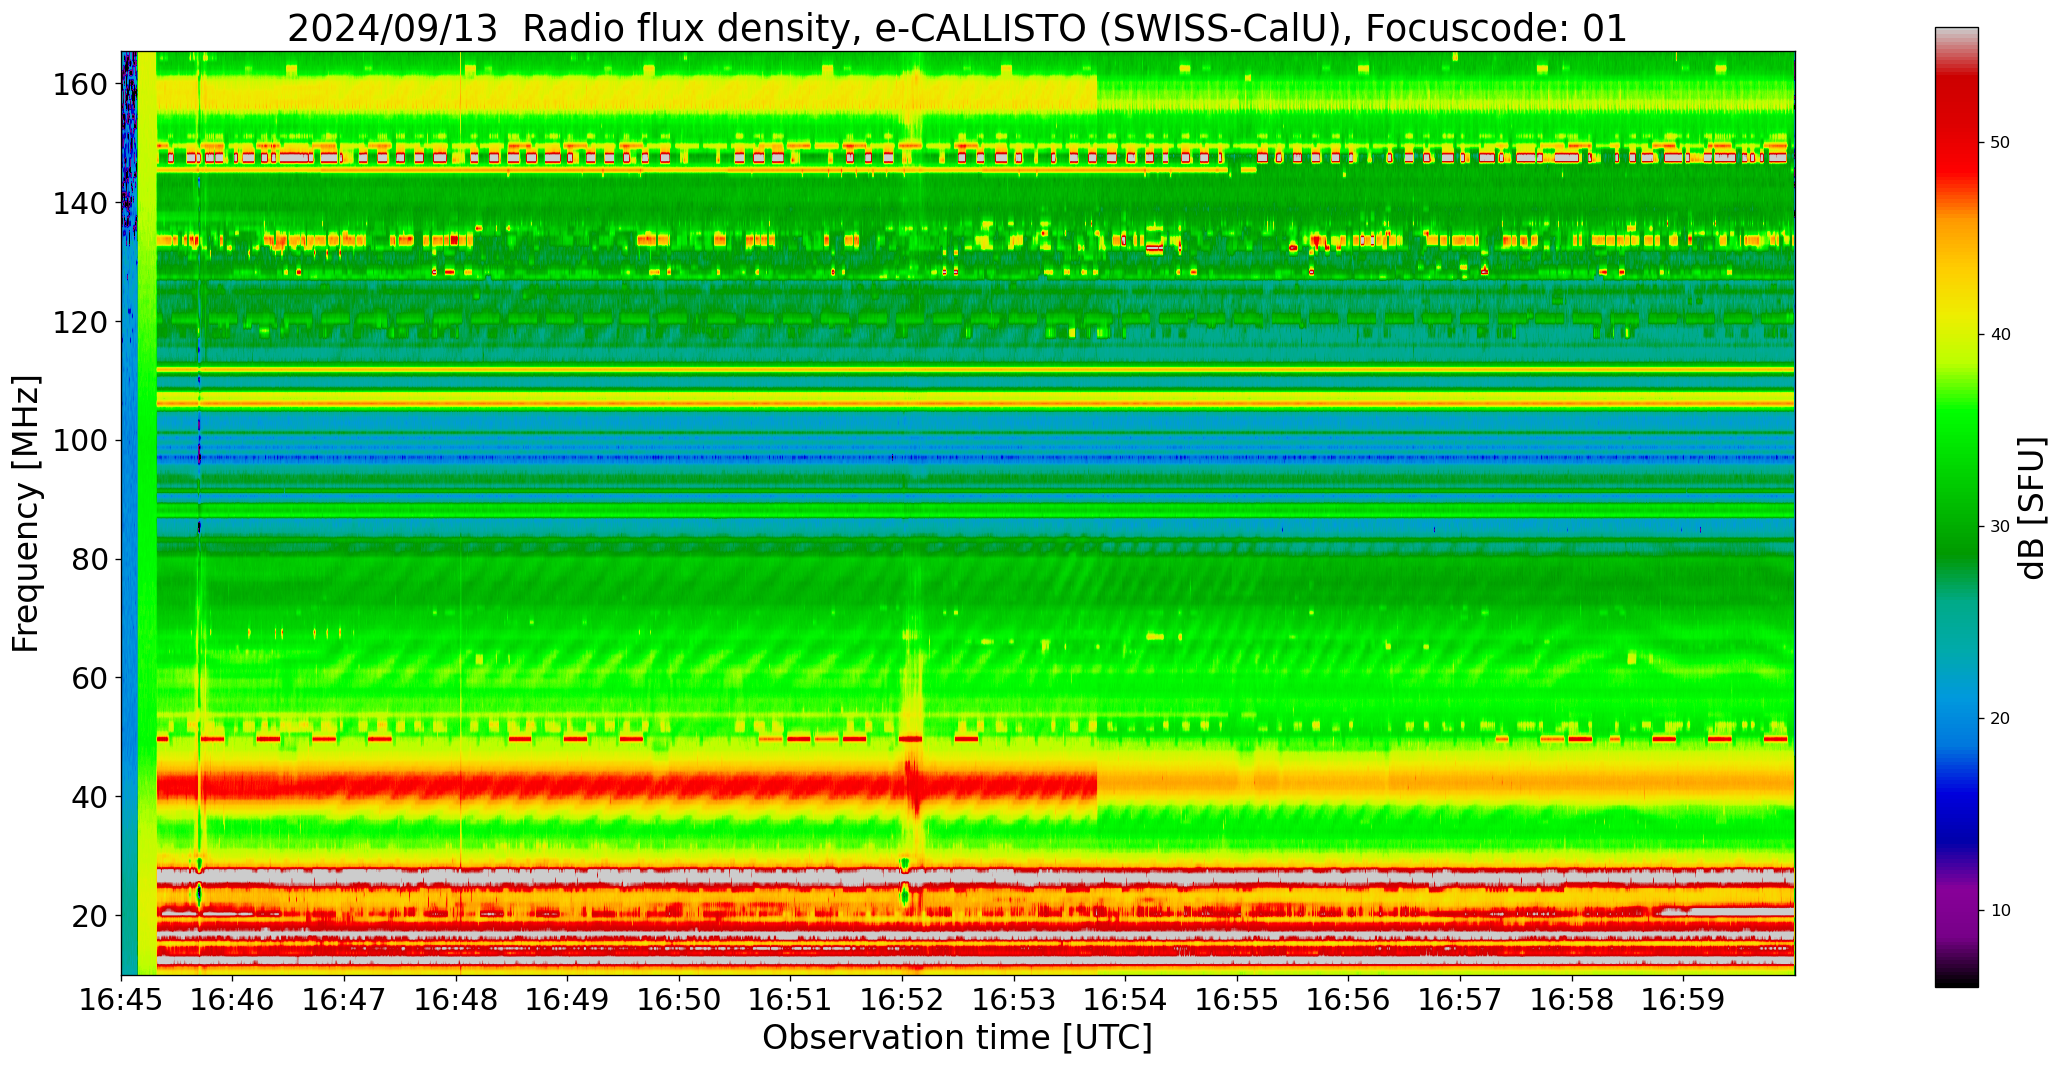
Task: Click the '16:53' time tick label
Action: coord(1014,999)
